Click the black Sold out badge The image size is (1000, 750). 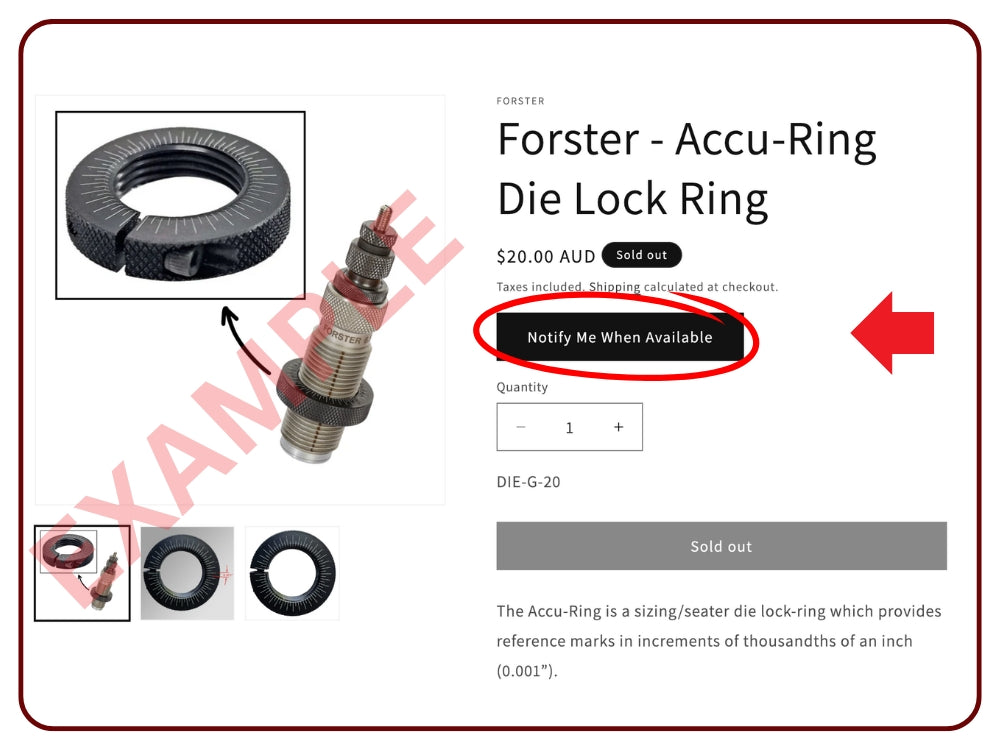[642, 255]
